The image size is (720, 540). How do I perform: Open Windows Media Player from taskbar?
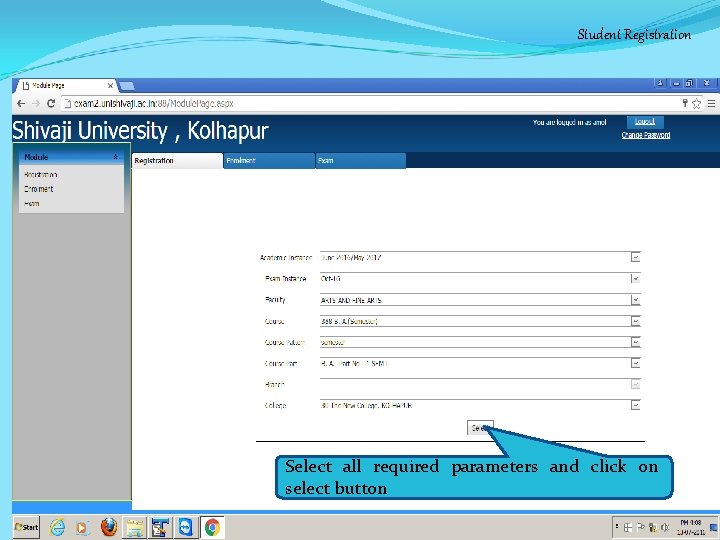click(83, 528)
